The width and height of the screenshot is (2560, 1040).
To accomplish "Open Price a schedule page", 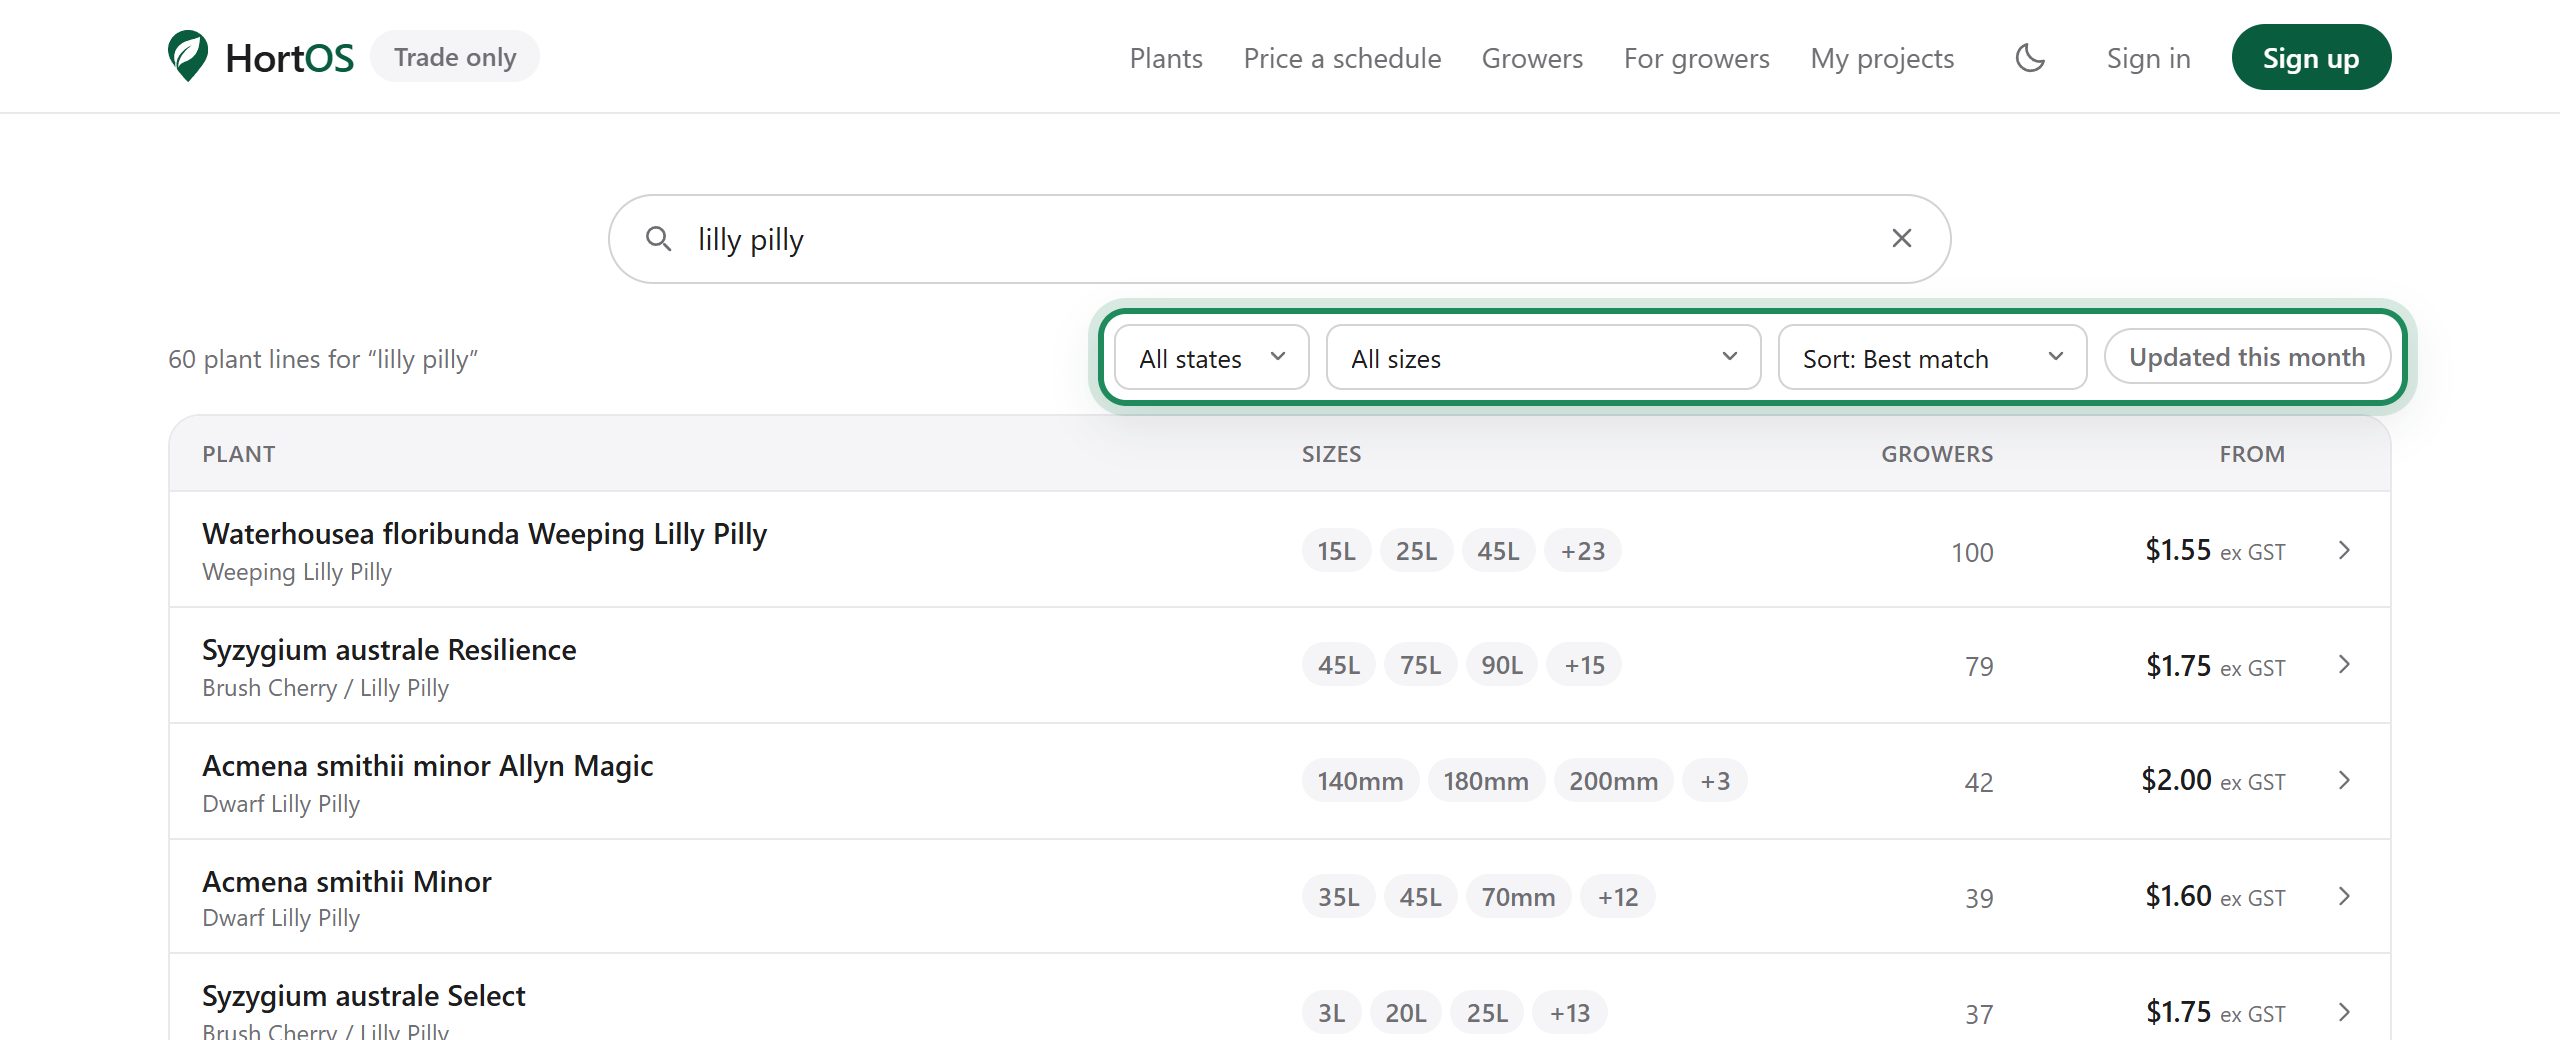I will pyautogui.click(x=1342, y=58).
